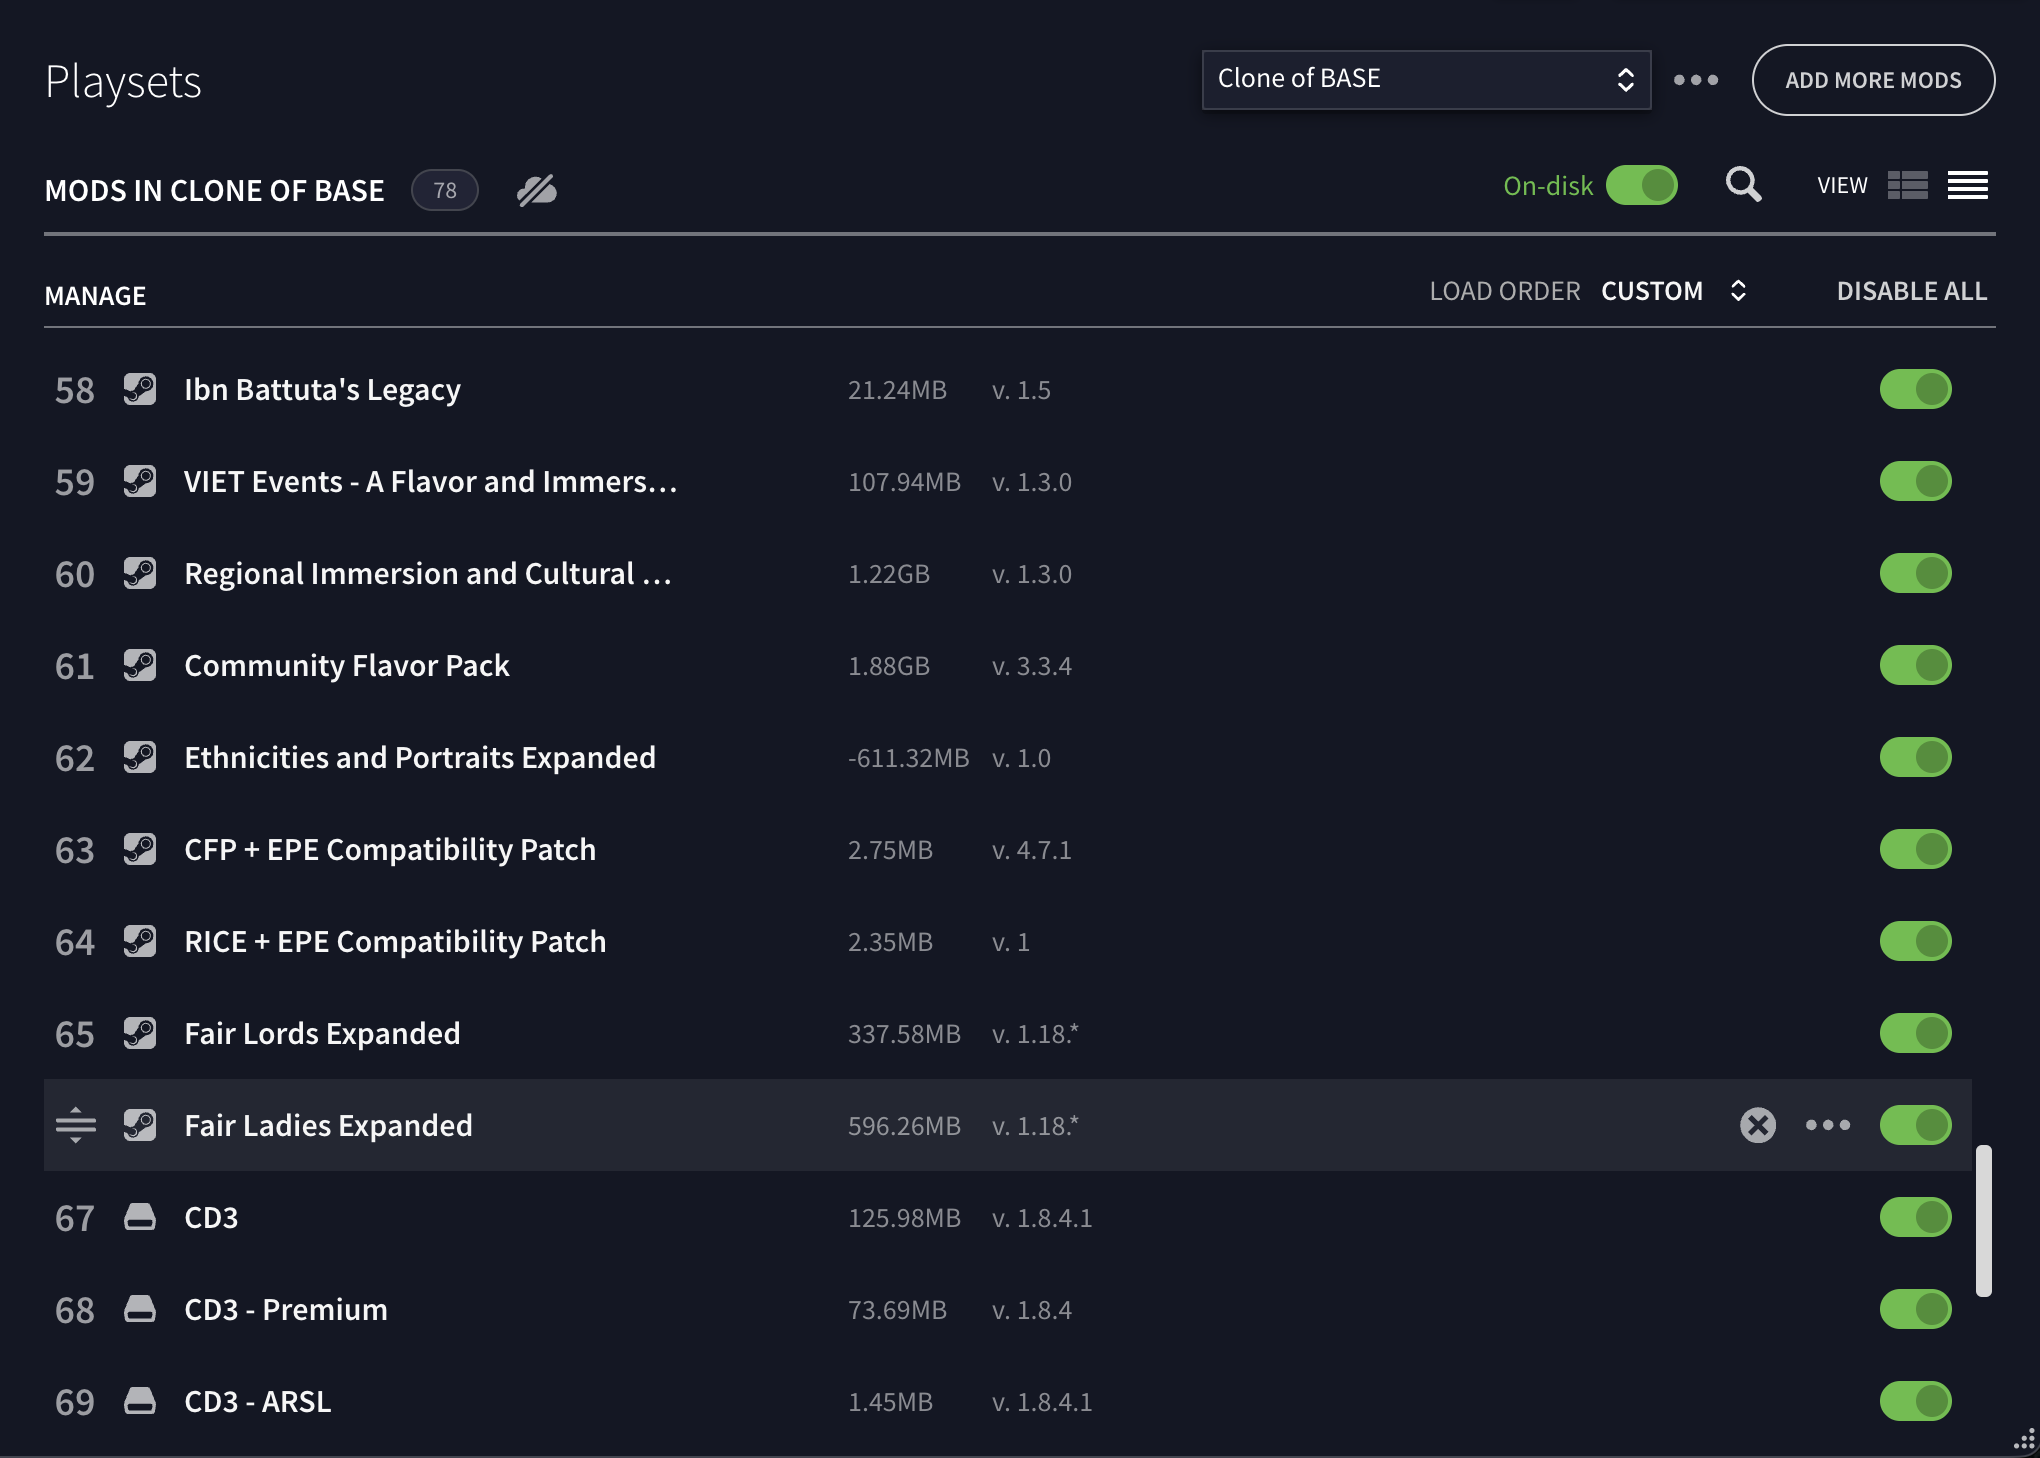The image size is (2040, 1458).
Task: Open playset options three dots menu
Action: click(1696, 80)
